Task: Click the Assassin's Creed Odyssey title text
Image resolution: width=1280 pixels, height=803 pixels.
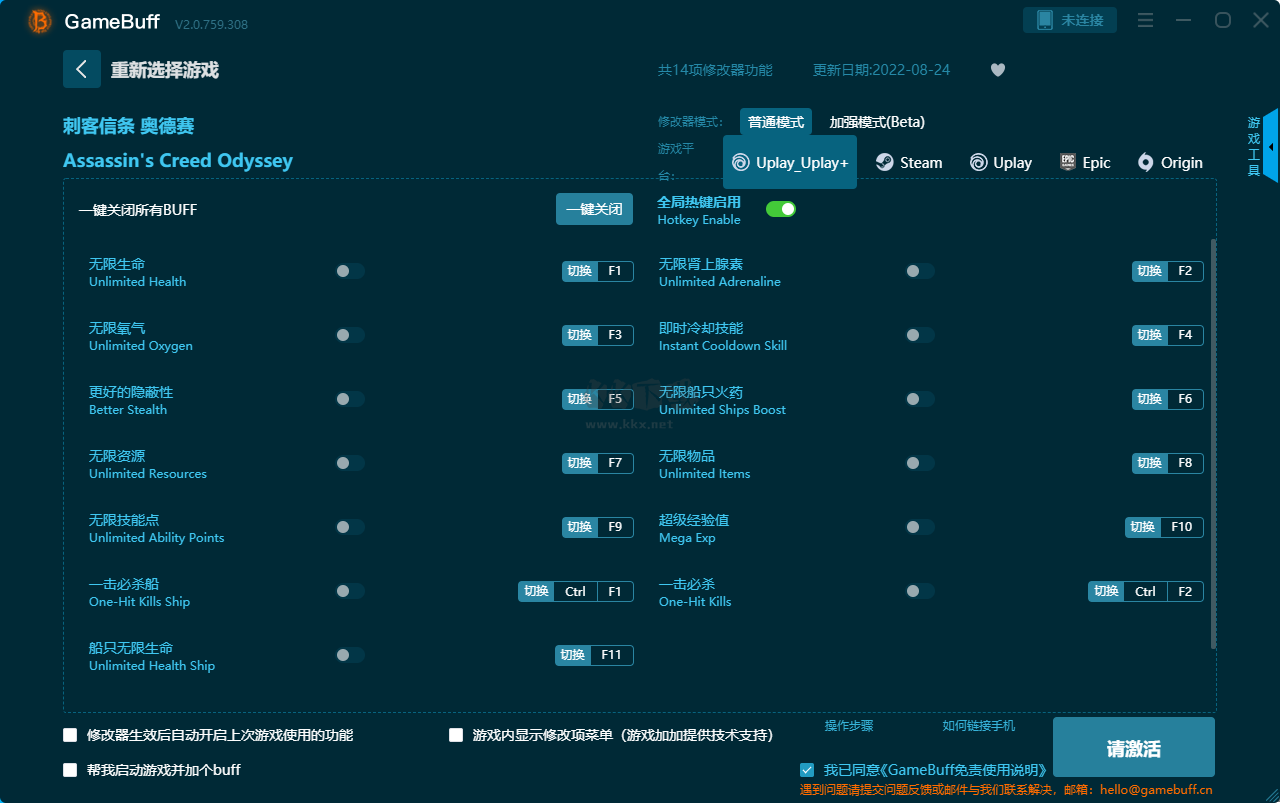Action: pos(178,161)
